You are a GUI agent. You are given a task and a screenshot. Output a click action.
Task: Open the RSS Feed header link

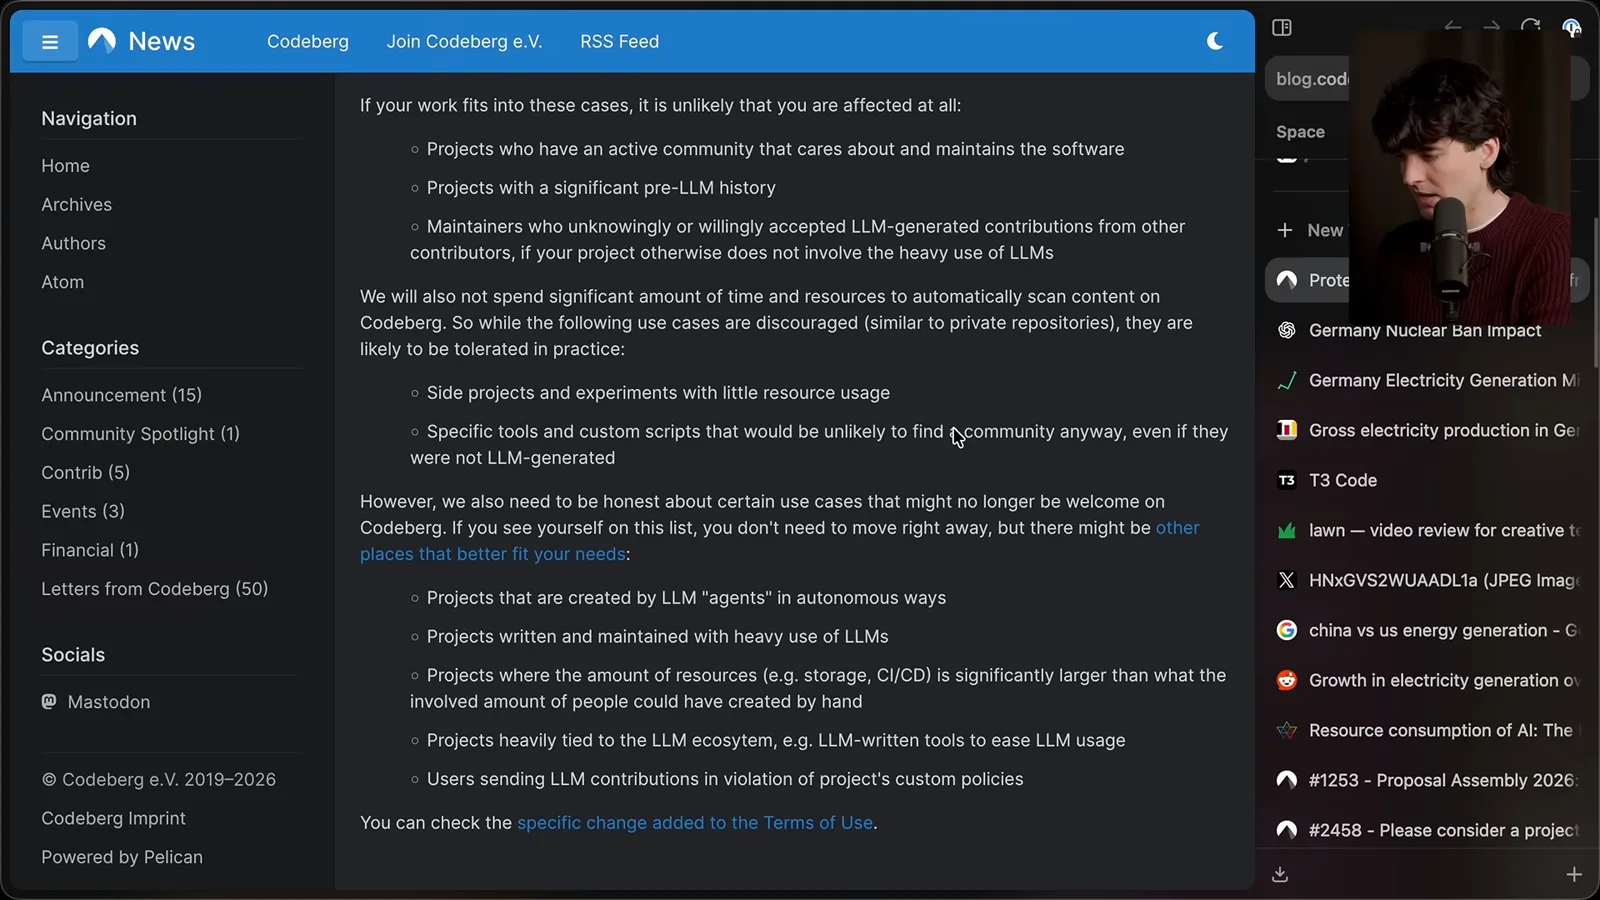tap(619, 41)
